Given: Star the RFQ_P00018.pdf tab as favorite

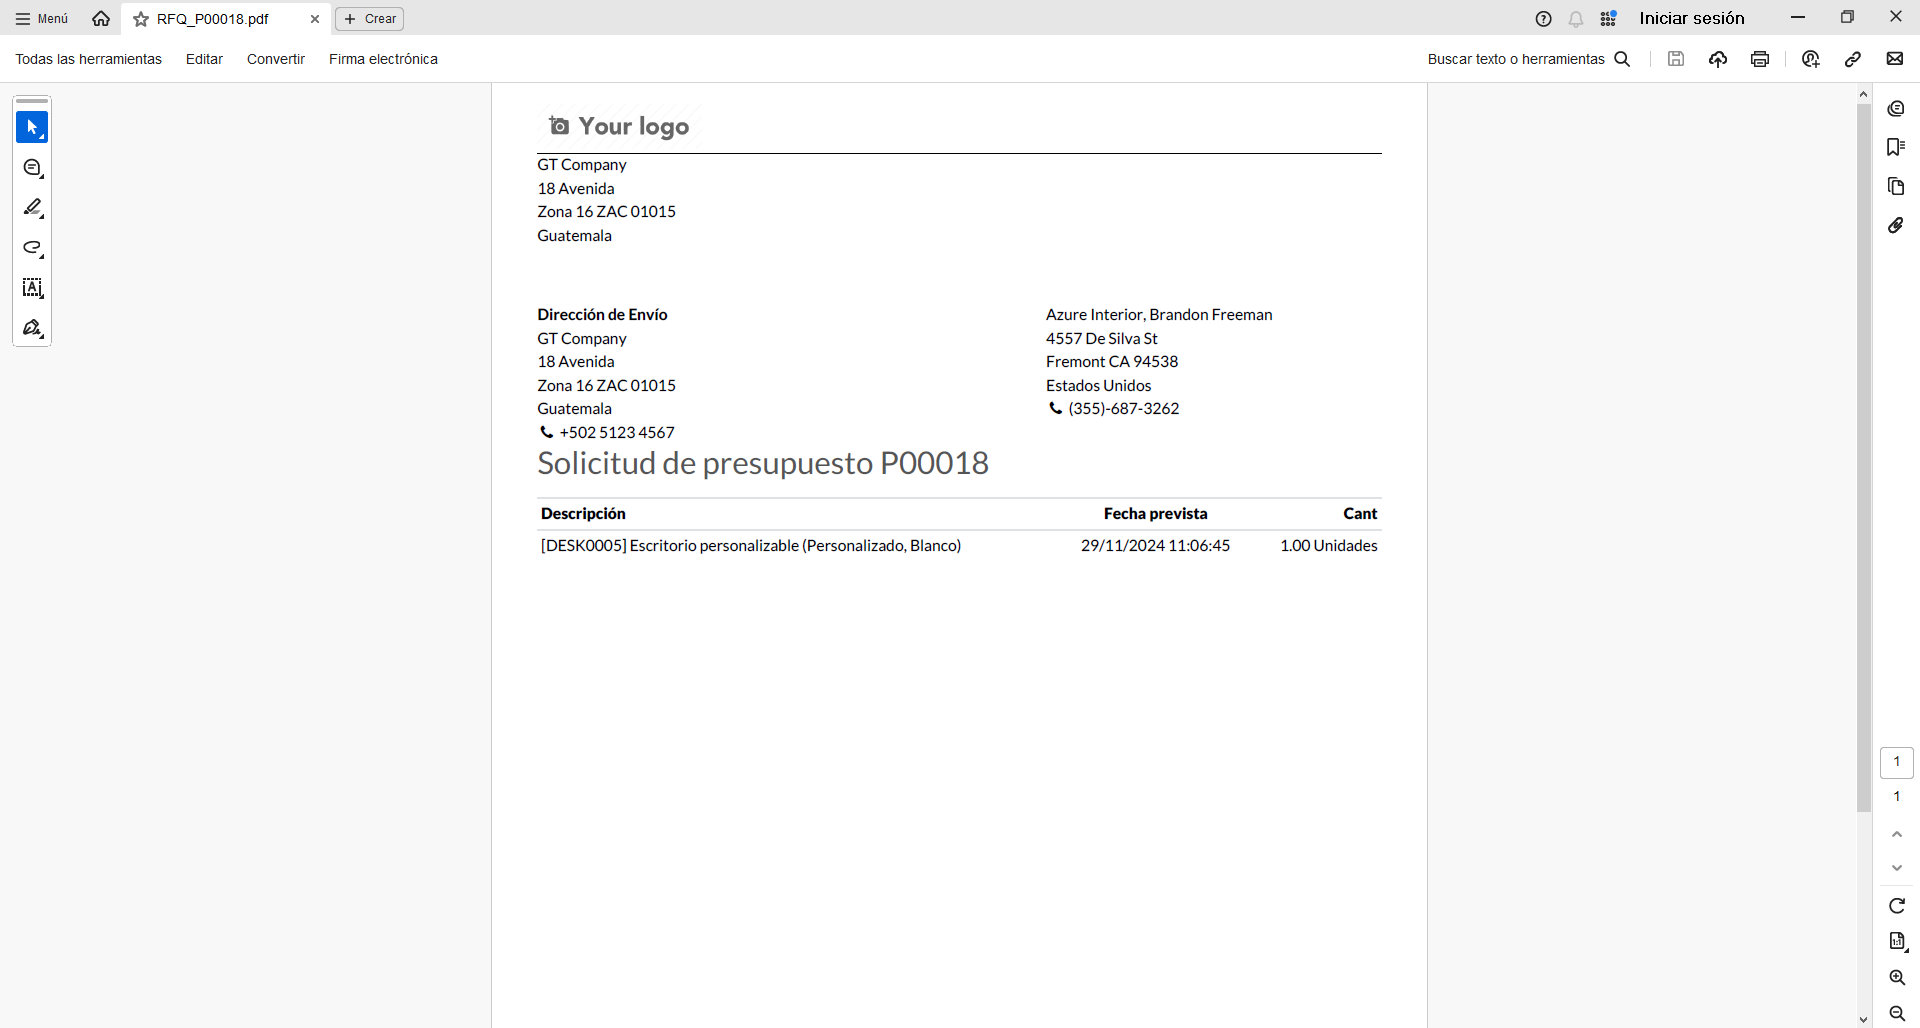Looking at the screenshot, I should pyautogui.click(x=141, y=19).
